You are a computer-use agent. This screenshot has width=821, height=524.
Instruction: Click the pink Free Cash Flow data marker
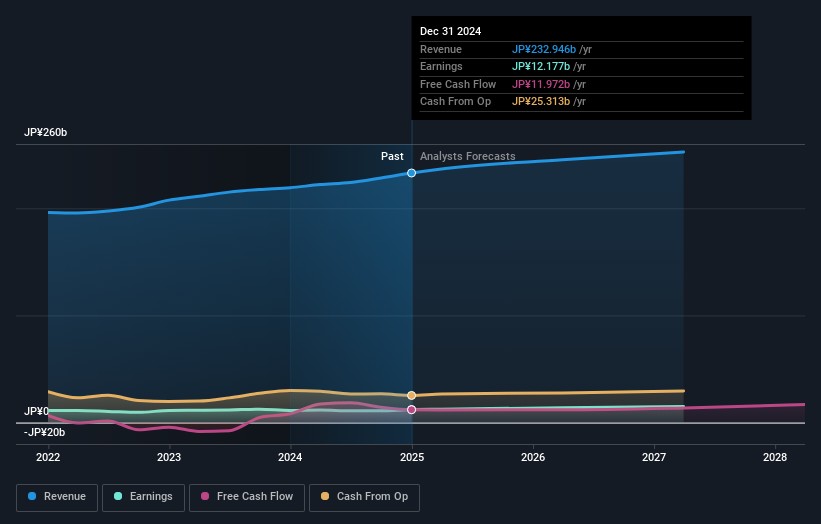411,409
